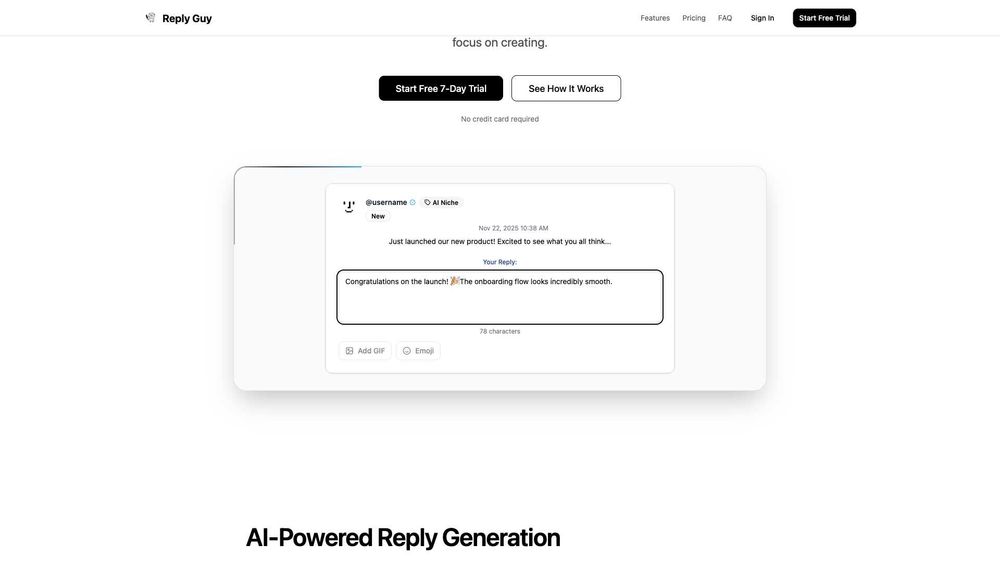Select the @username handle
This screenshot has height=563, width=1000.
(x=386, y=202)
